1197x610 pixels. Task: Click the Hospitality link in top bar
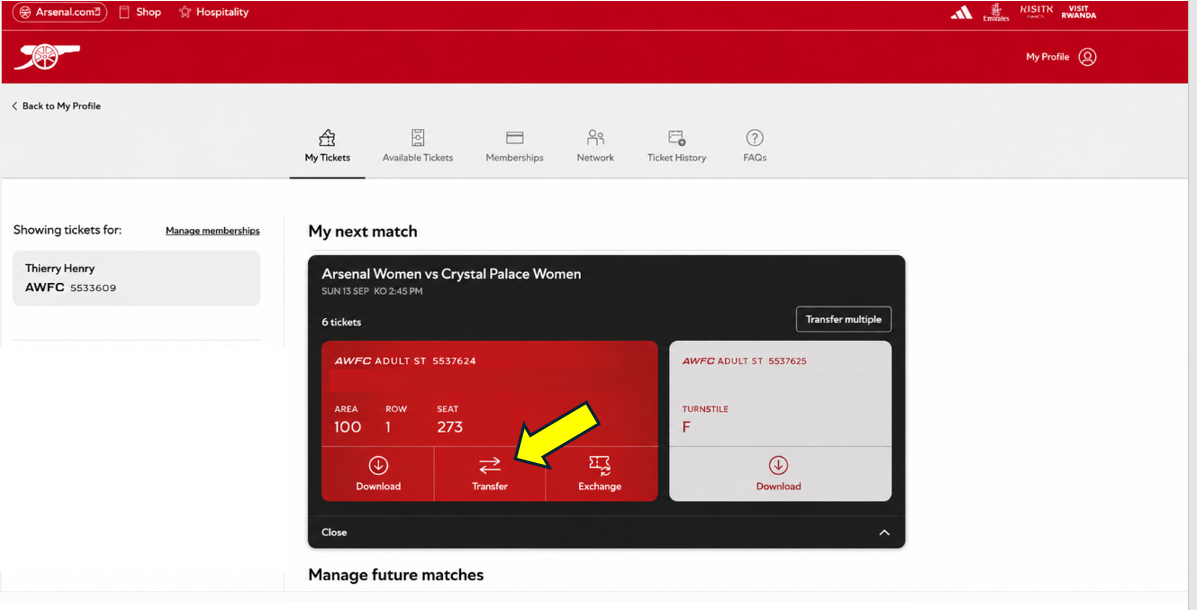pyautogui.click(x=222, y=12)
